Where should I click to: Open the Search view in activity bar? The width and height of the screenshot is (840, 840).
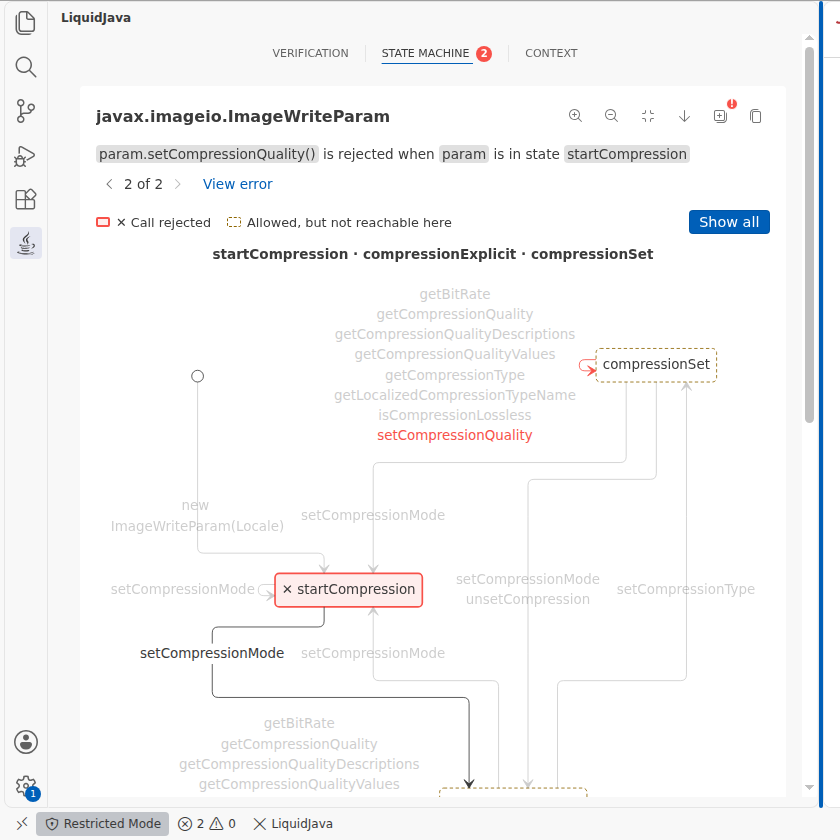coord(25,67)
